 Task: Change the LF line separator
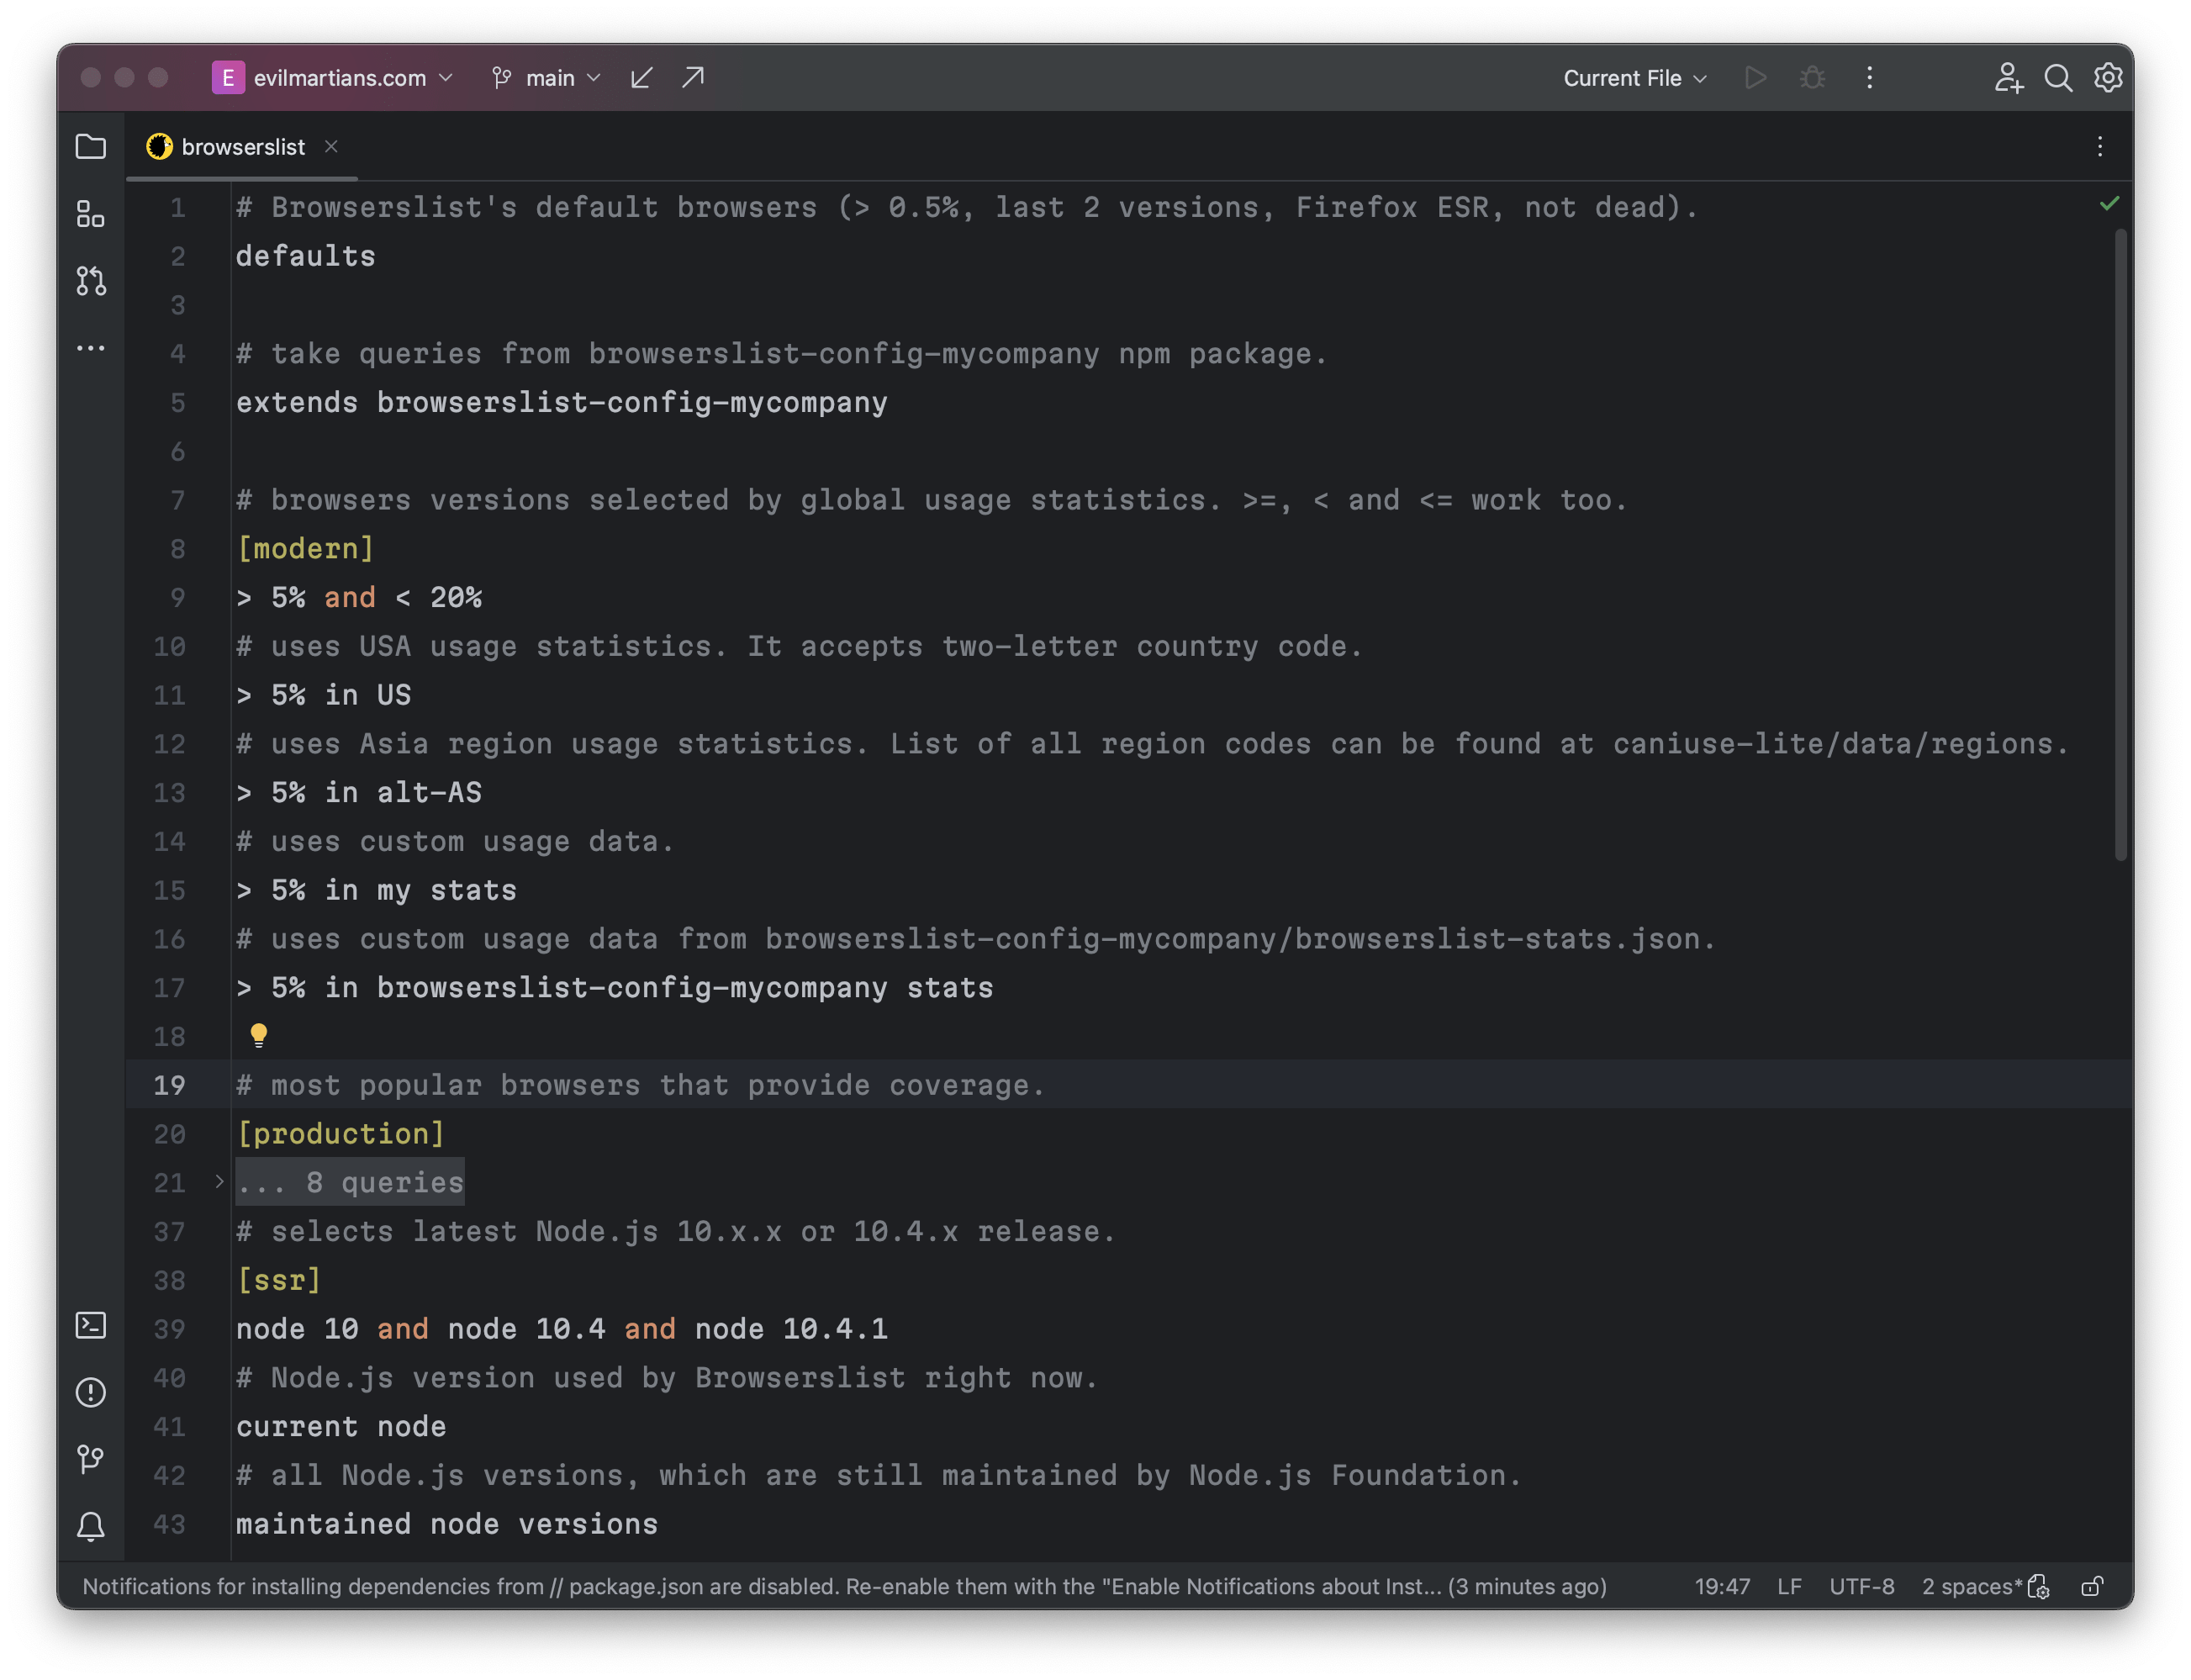[x=1789, y=1587]
